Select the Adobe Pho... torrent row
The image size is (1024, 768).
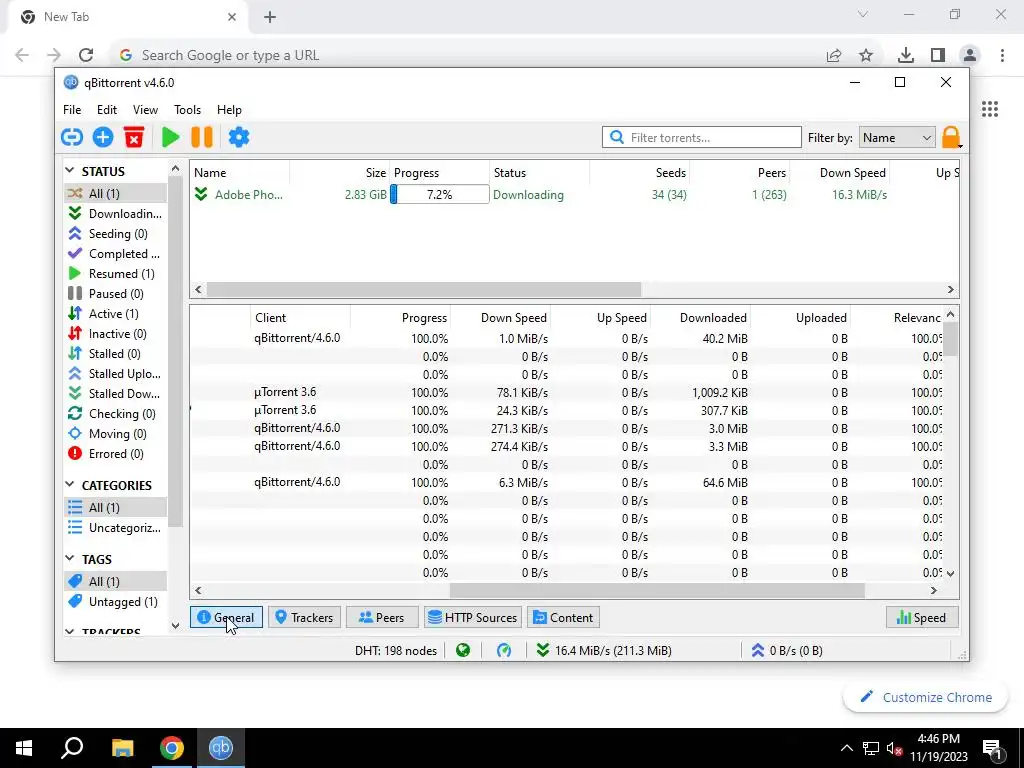[575, 195]
